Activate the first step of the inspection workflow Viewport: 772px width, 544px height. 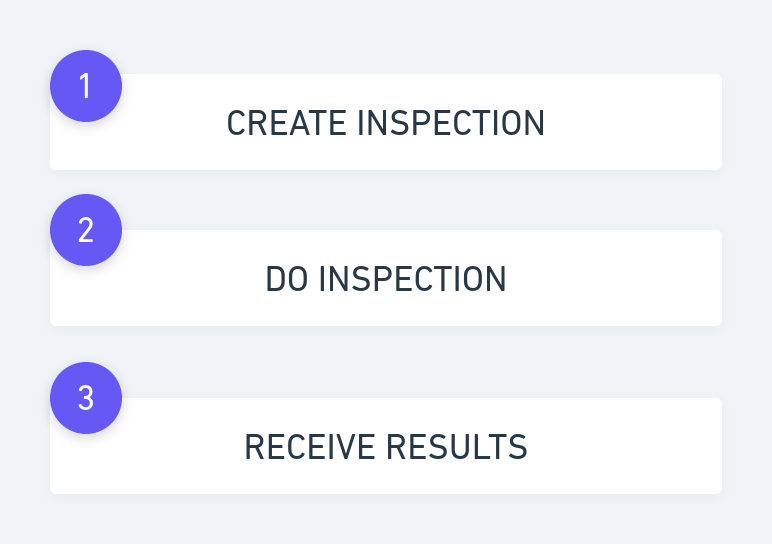386,122
